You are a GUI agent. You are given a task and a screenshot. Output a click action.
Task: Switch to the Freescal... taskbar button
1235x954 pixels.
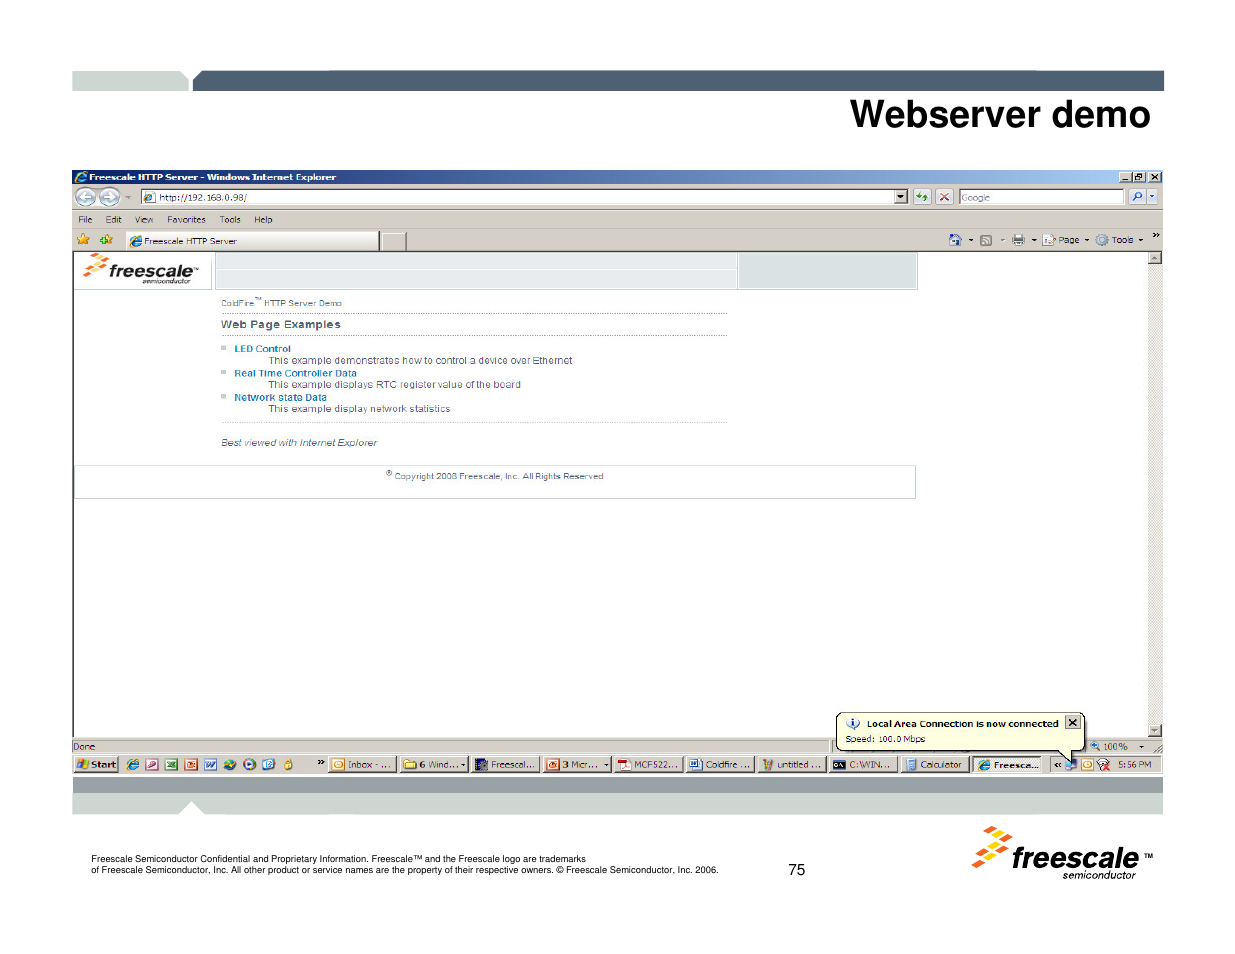(x=505, y=764)
